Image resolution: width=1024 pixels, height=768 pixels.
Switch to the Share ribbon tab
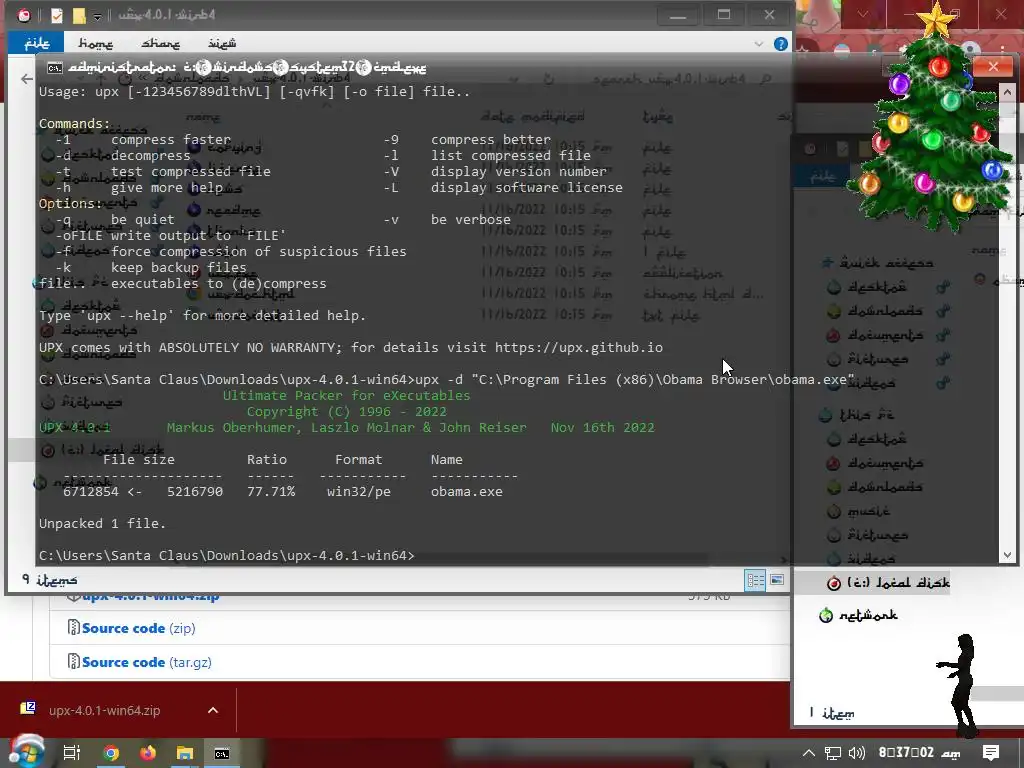161,43
